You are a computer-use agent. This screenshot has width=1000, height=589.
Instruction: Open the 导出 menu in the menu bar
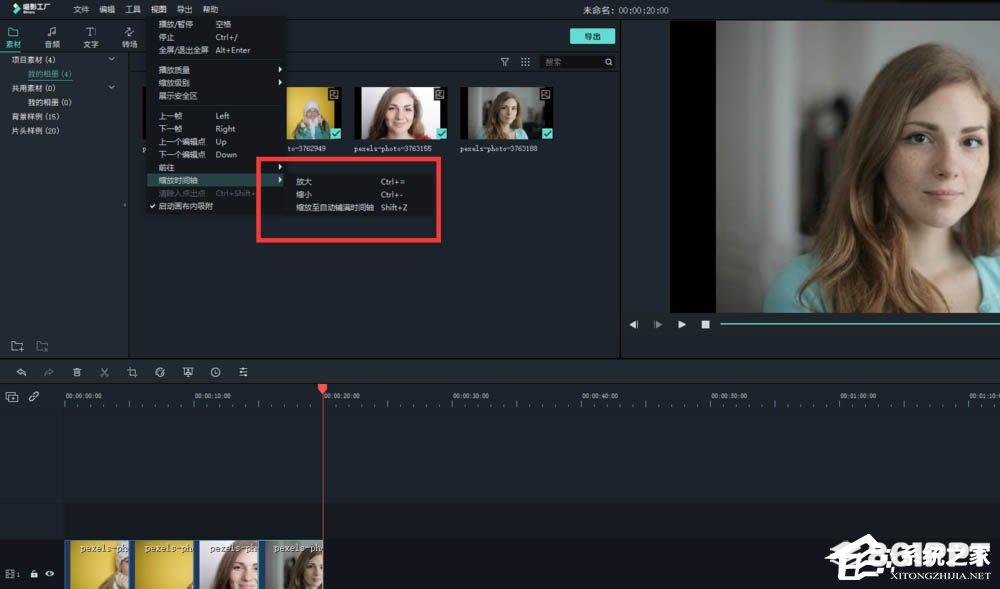[x=184, y=10]
